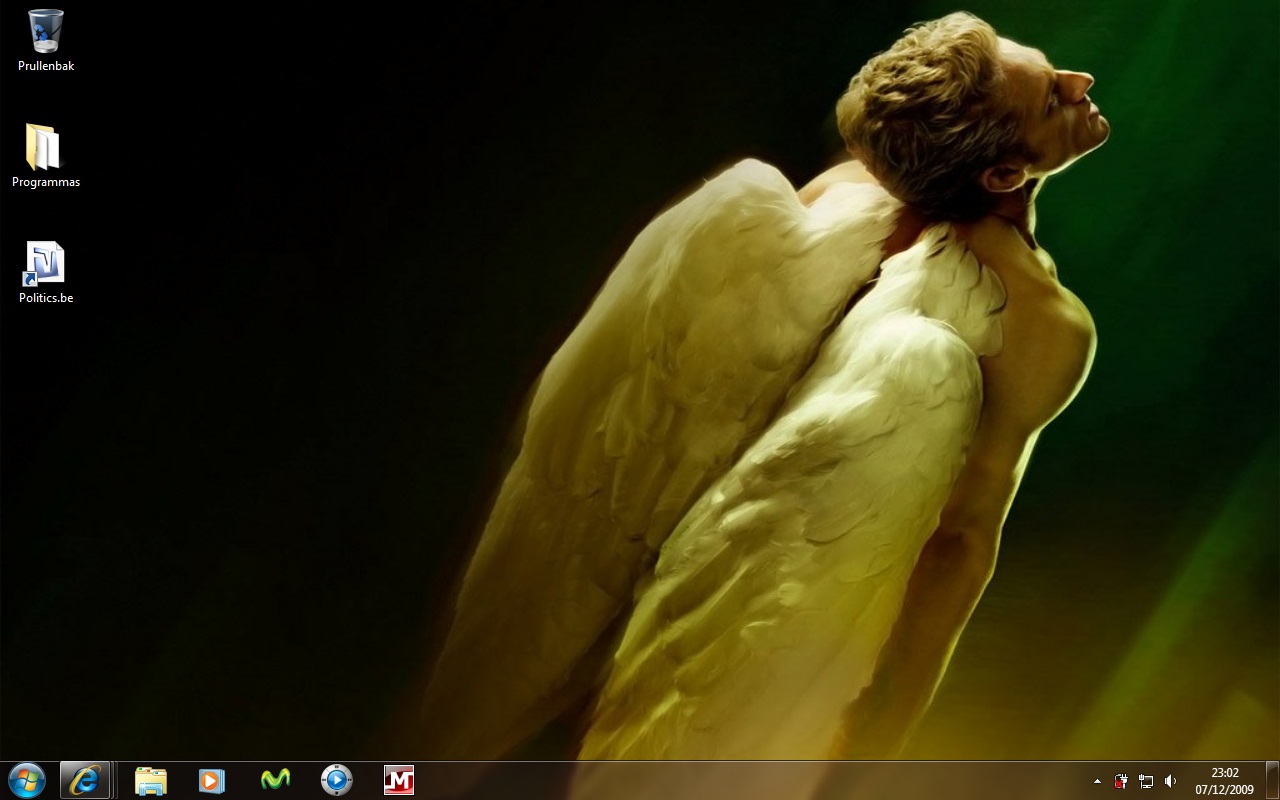Click the power plug tray icon
This screenshot has width=1280, height=800.
(1121, 781)
